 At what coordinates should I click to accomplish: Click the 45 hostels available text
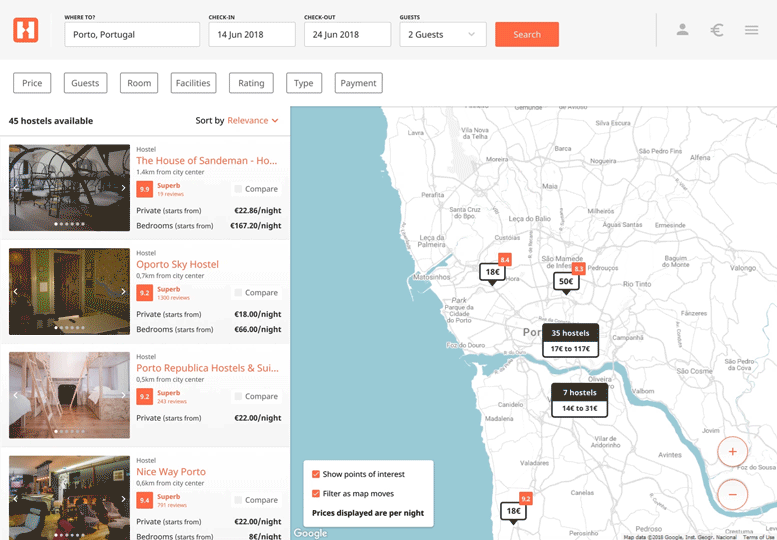pos(51,121)
